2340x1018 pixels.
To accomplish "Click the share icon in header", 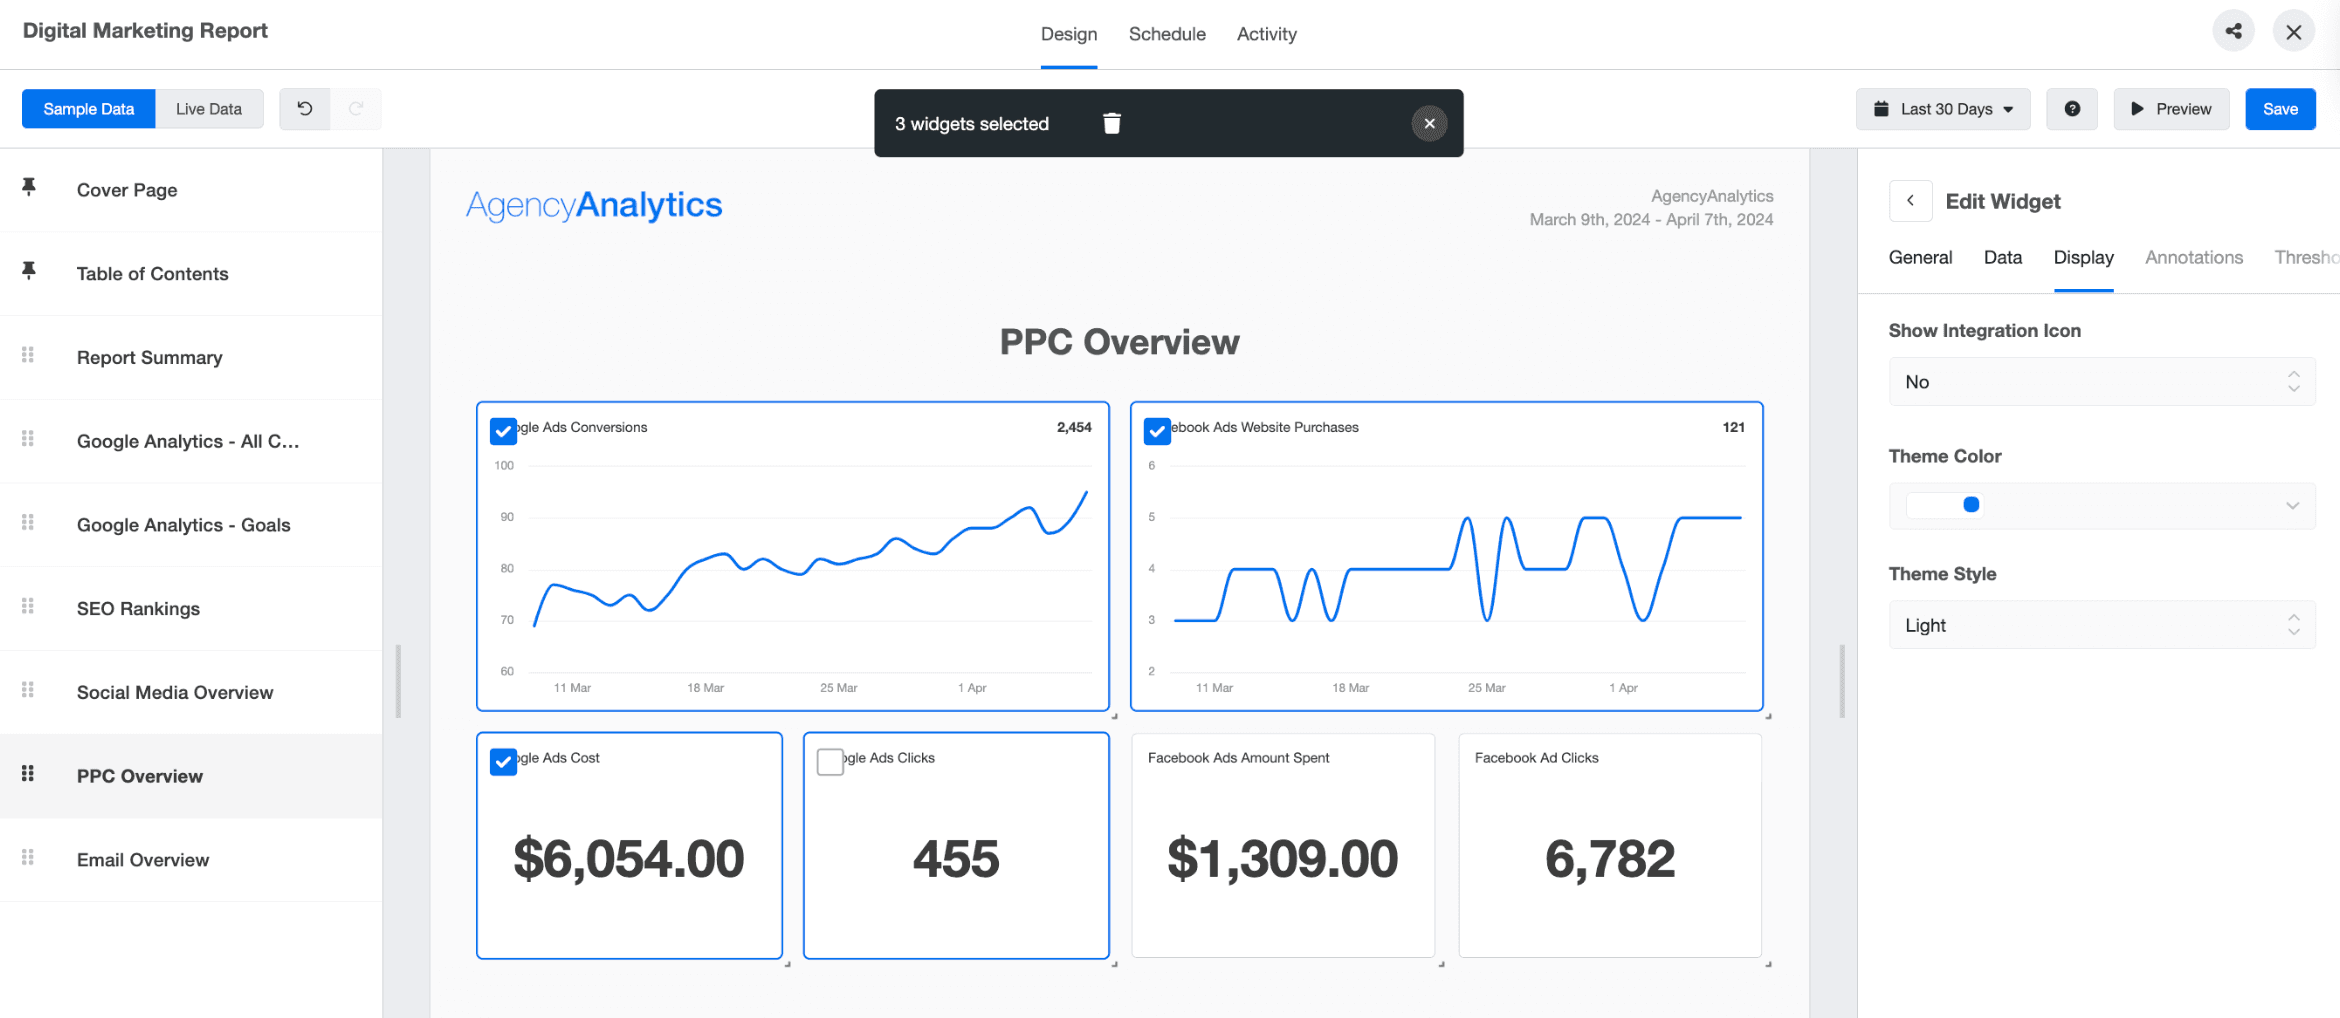I will [x=2233, y=32].
